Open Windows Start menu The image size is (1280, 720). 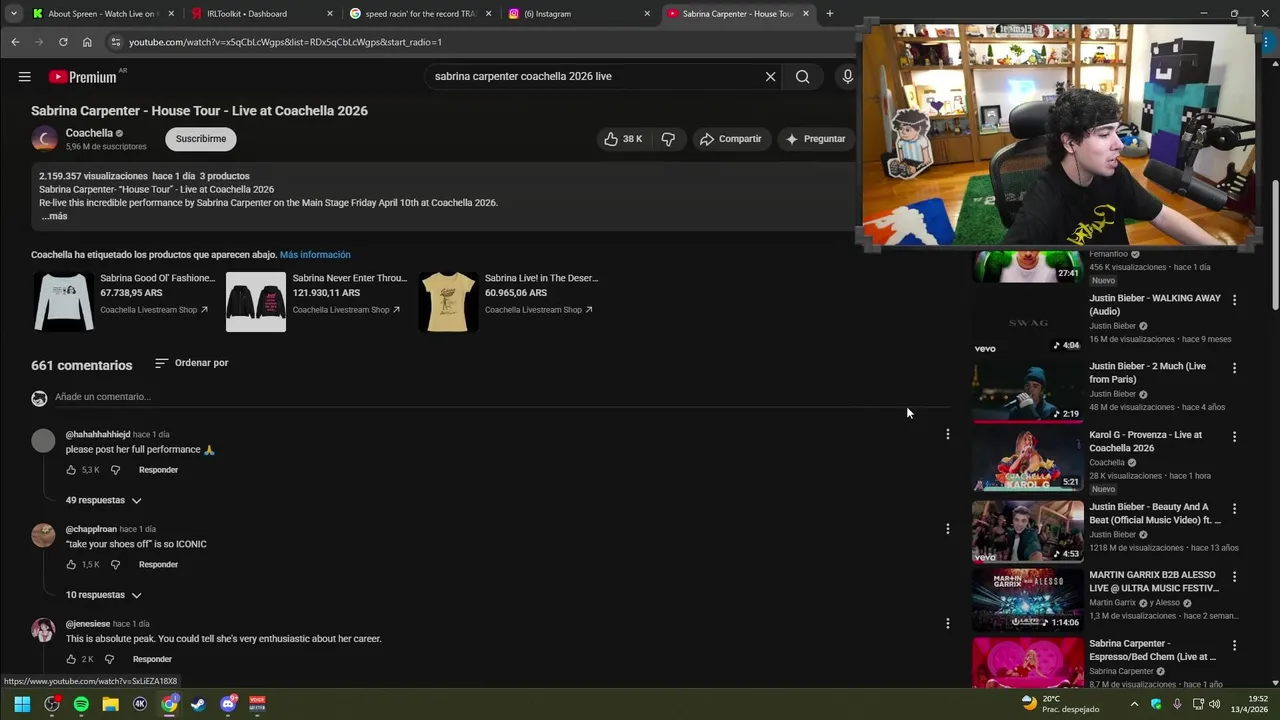22,704
